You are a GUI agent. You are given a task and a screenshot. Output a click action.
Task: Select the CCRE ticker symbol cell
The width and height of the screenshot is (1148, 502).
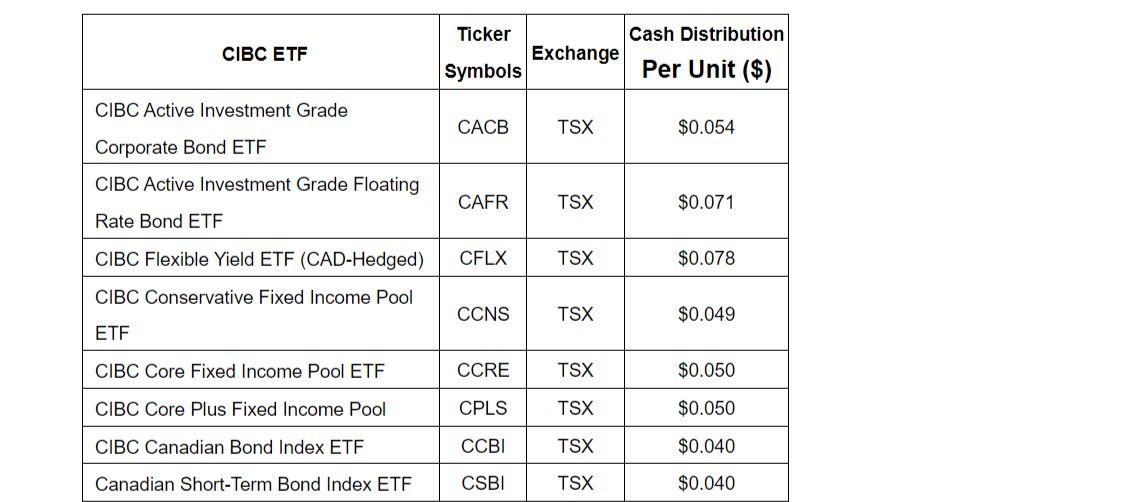click(x=483, y=370)
